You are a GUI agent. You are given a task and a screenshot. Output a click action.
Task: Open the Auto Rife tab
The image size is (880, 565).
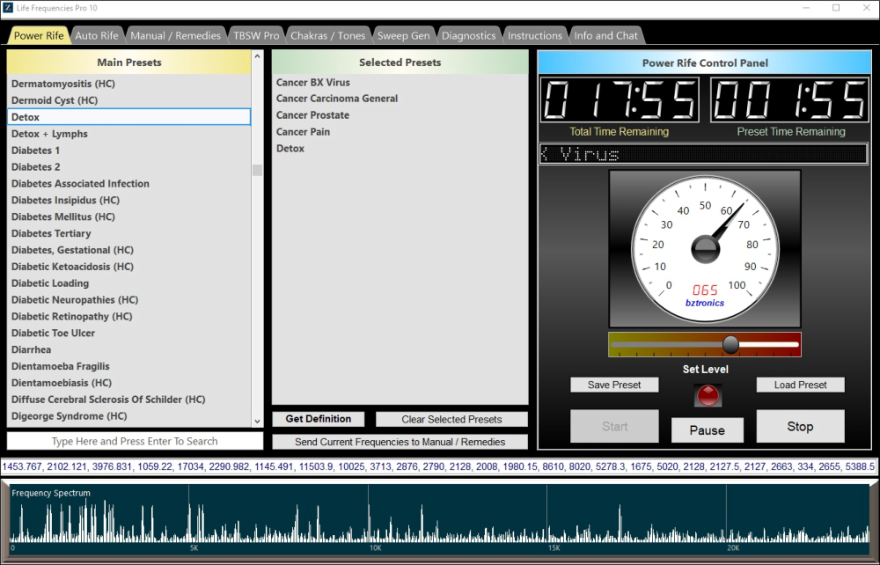(97, 36)
